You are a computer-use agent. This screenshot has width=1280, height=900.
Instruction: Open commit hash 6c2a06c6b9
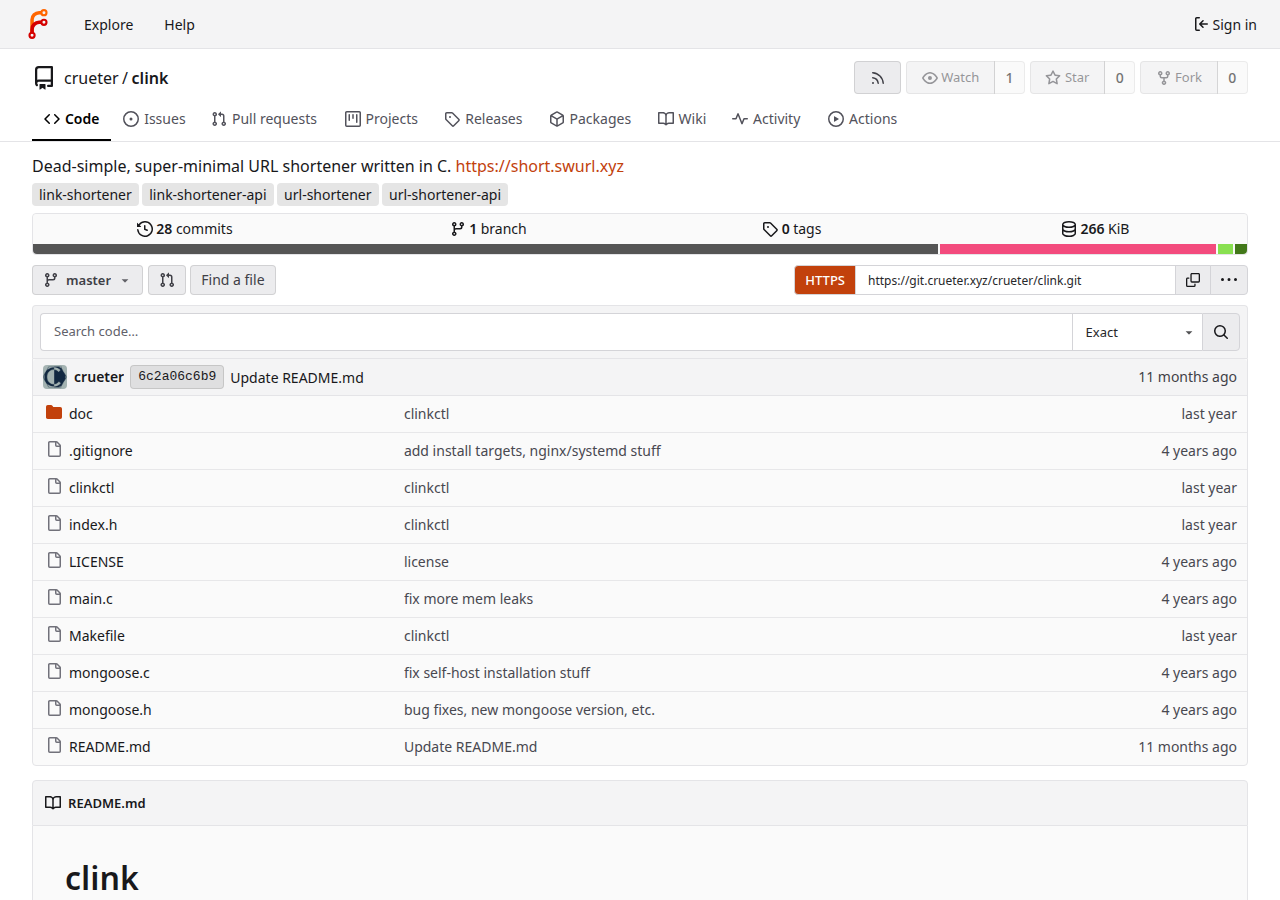tap(177, 377)
